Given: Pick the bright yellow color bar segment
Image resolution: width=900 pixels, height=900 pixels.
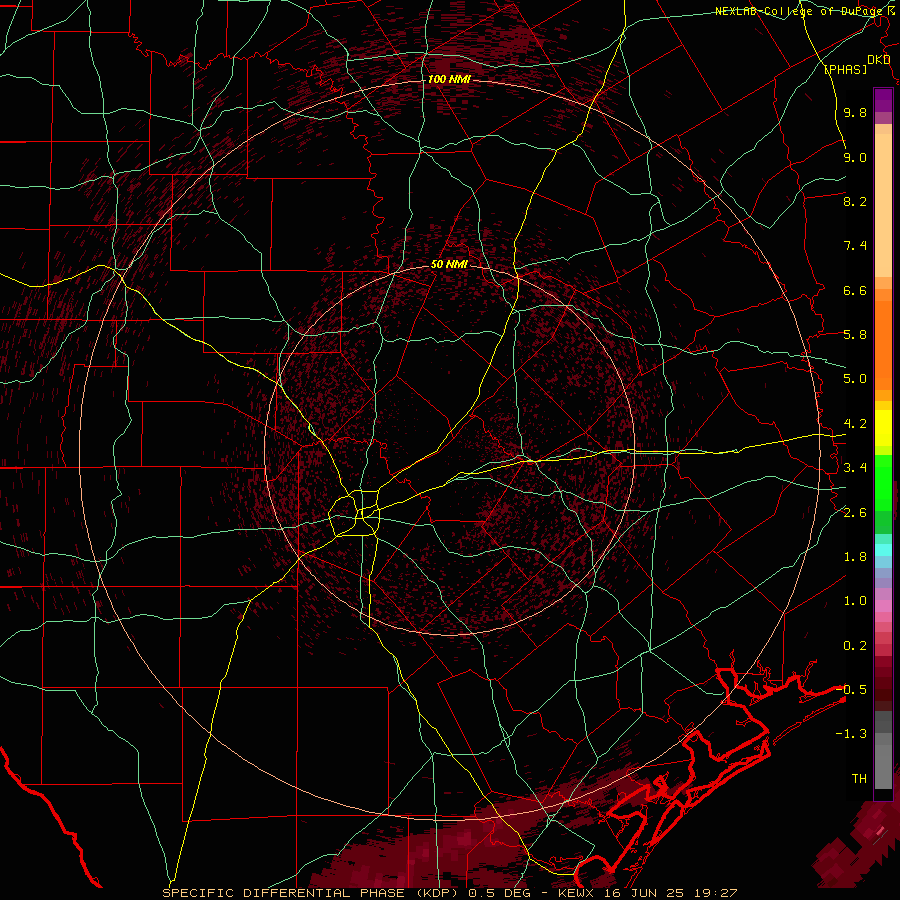Looking at the screenshot, I should [883, 428].
